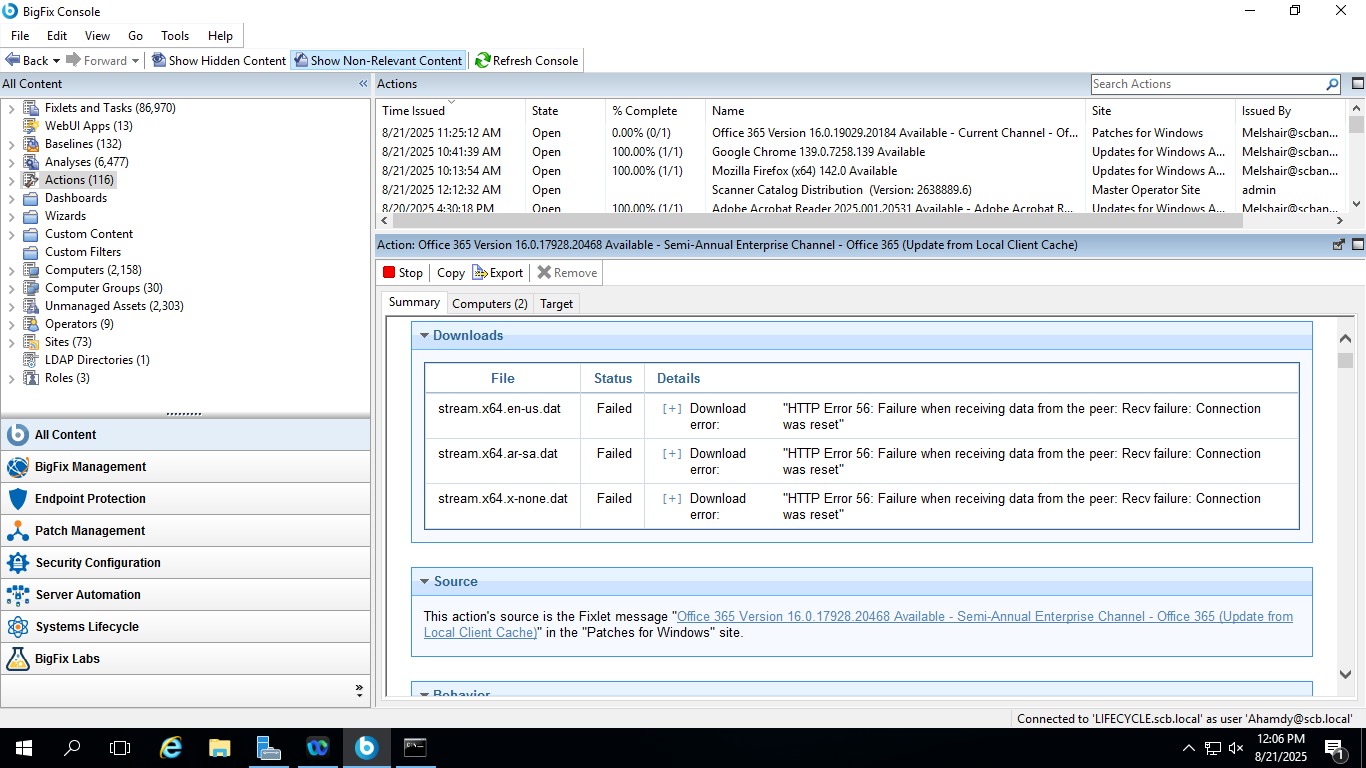1366x768 pixels.
Task: Collapse the Downloads section
Action: [x=424, y=336]
